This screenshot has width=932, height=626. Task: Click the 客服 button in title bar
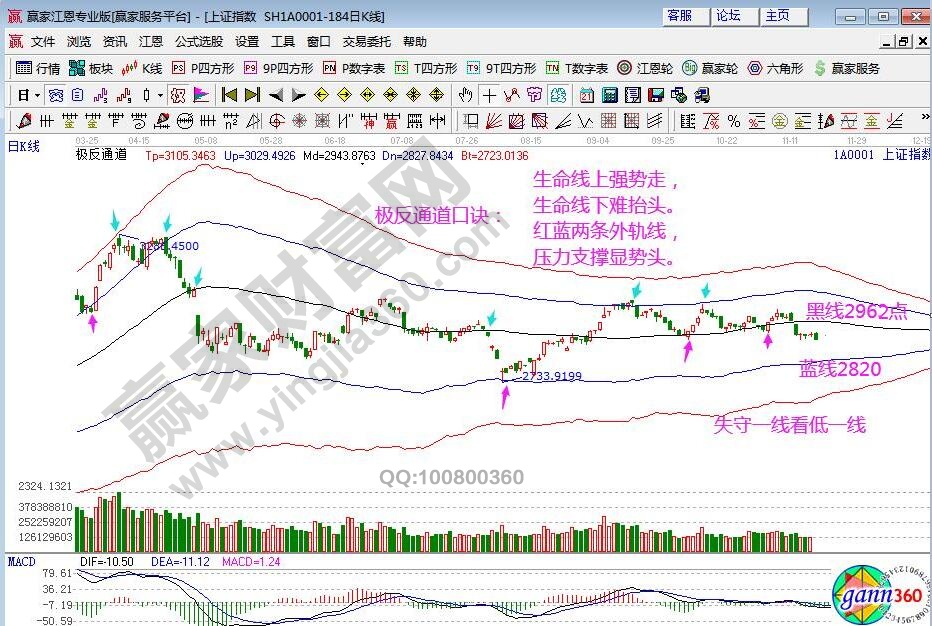tap(680, 16)
